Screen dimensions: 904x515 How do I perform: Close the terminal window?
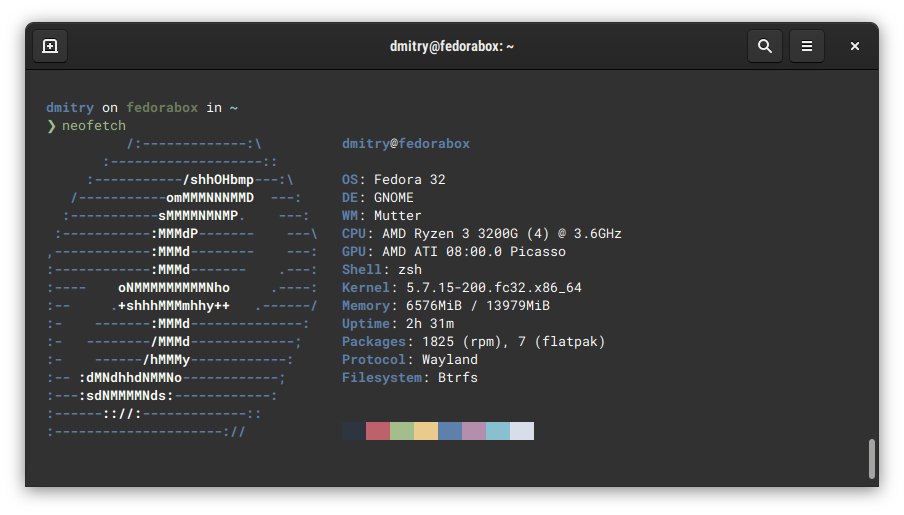tap(854, 46)
